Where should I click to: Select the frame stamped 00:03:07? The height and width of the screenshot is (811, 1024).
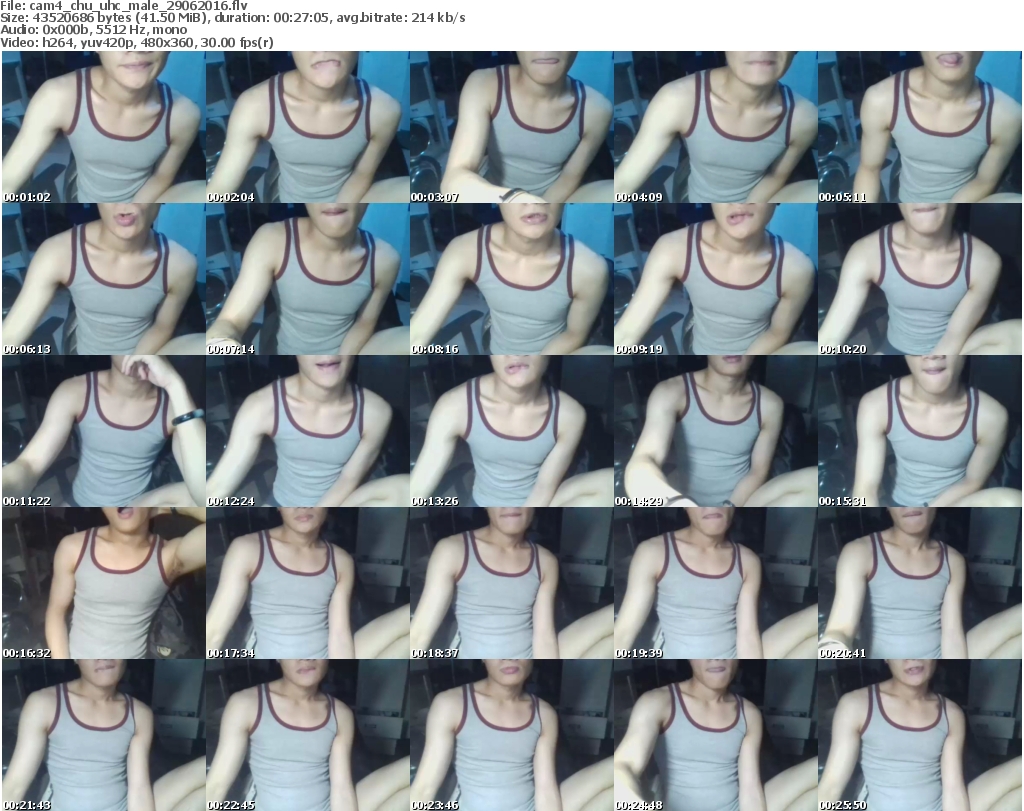(511, 127)
